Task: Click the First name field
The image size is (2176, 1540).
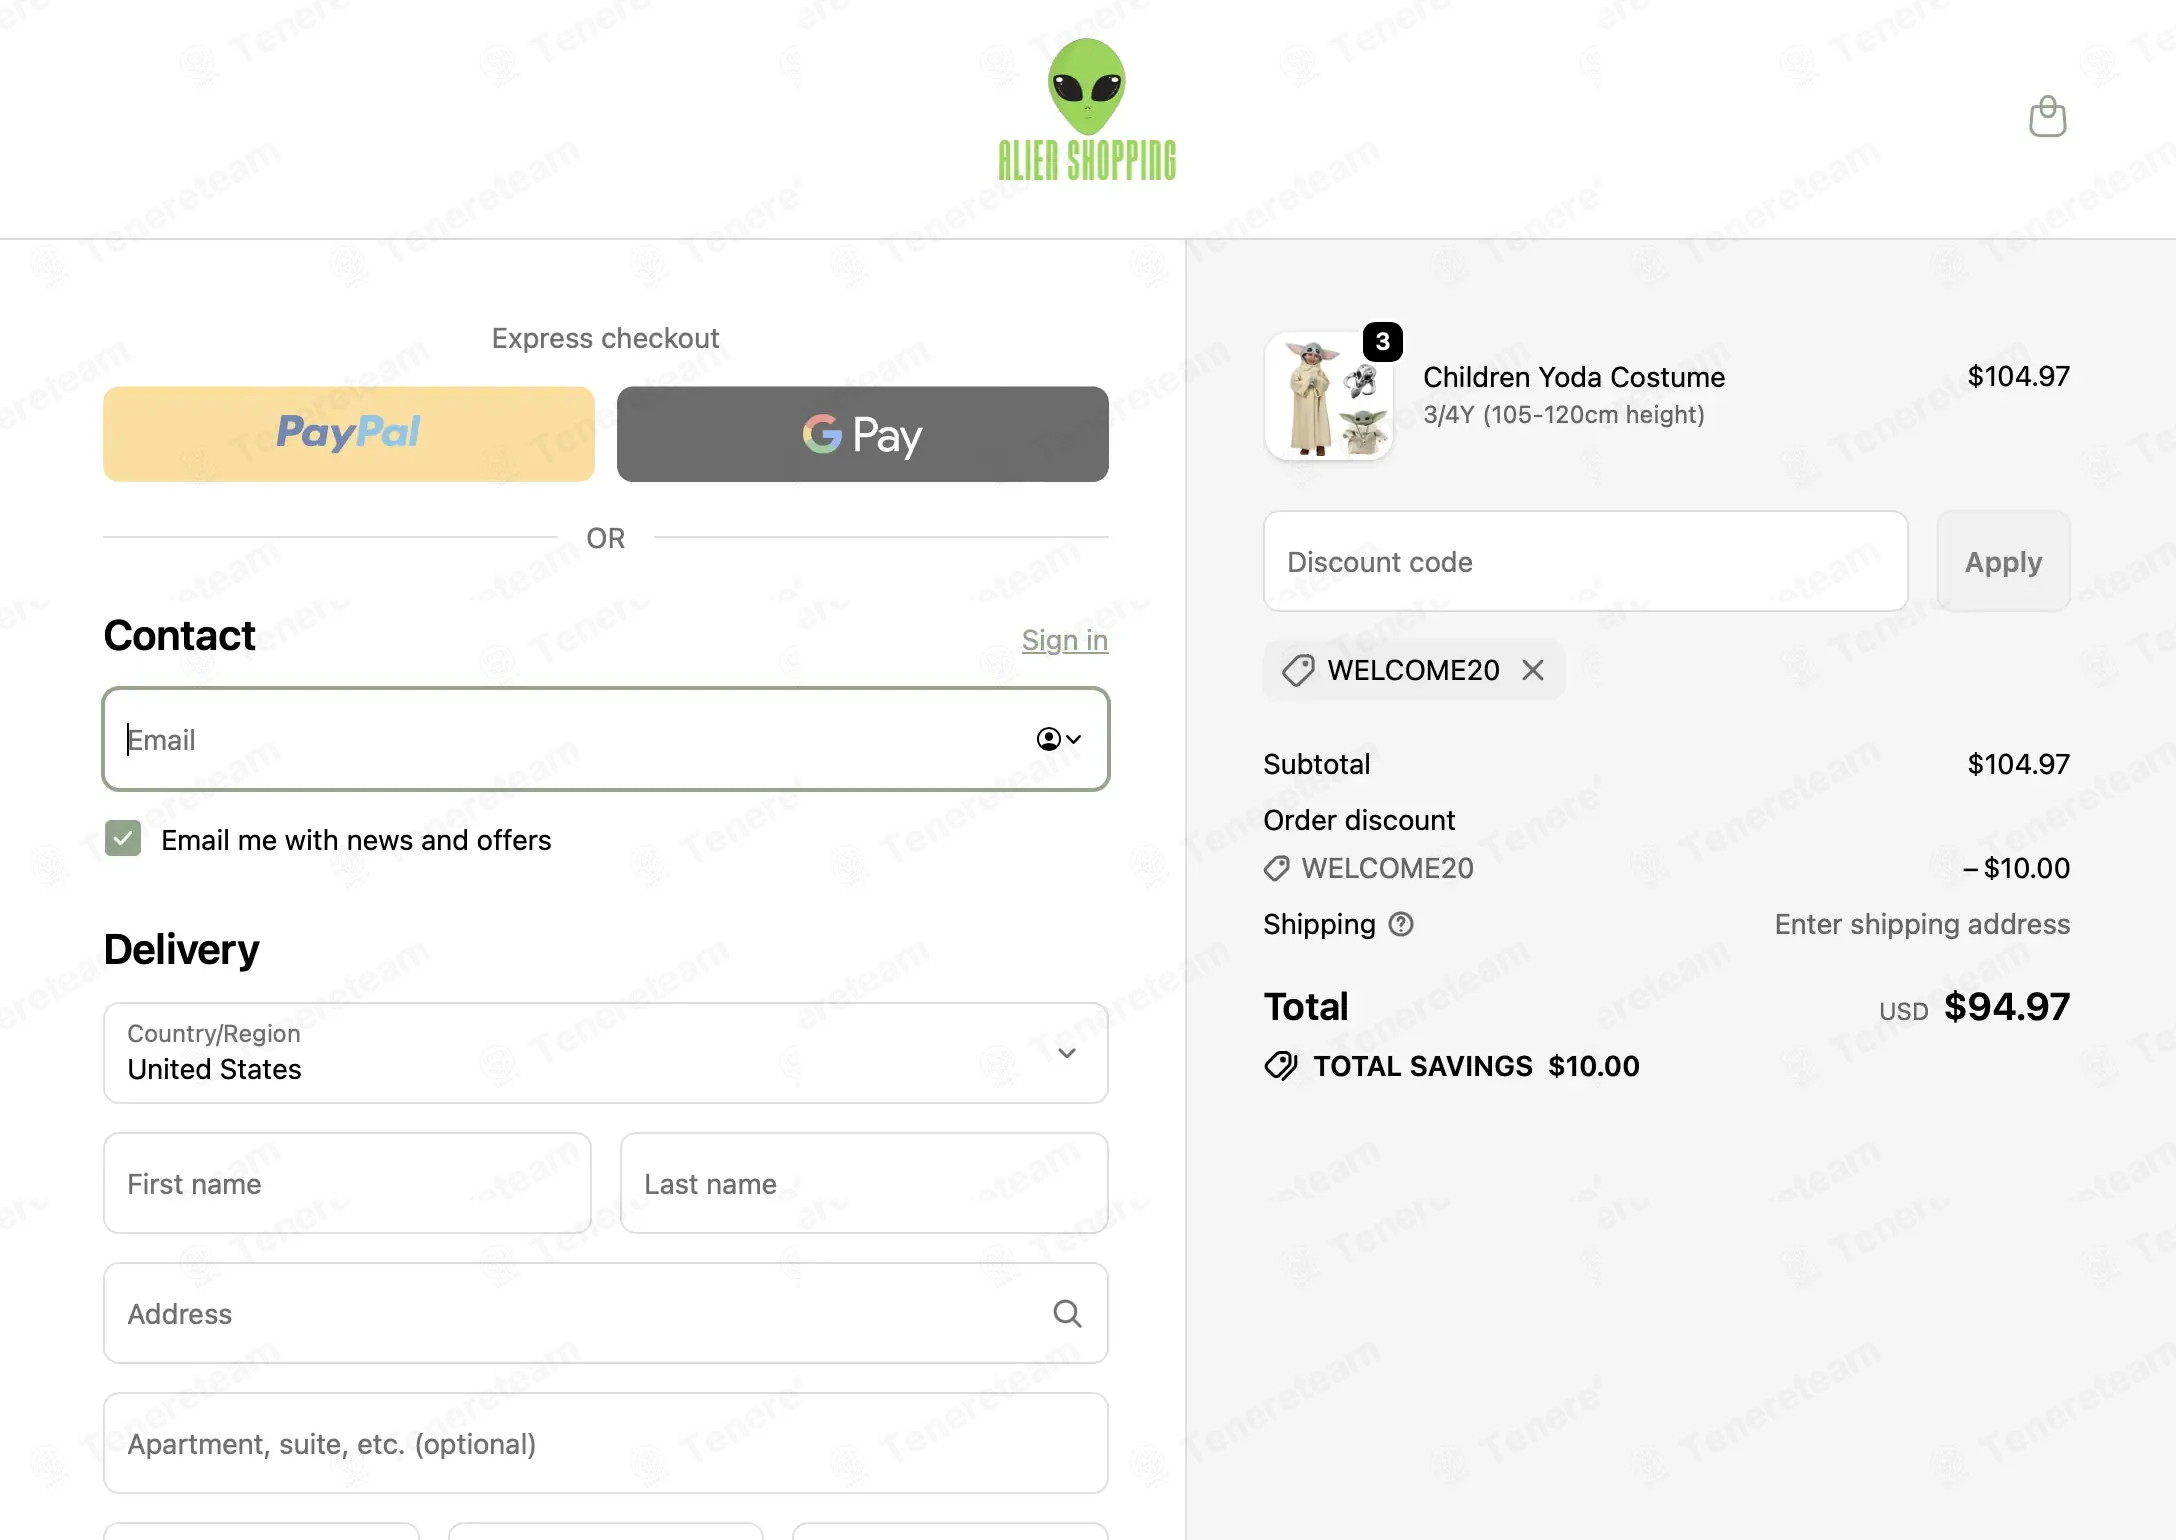Action: point(347,1183)
